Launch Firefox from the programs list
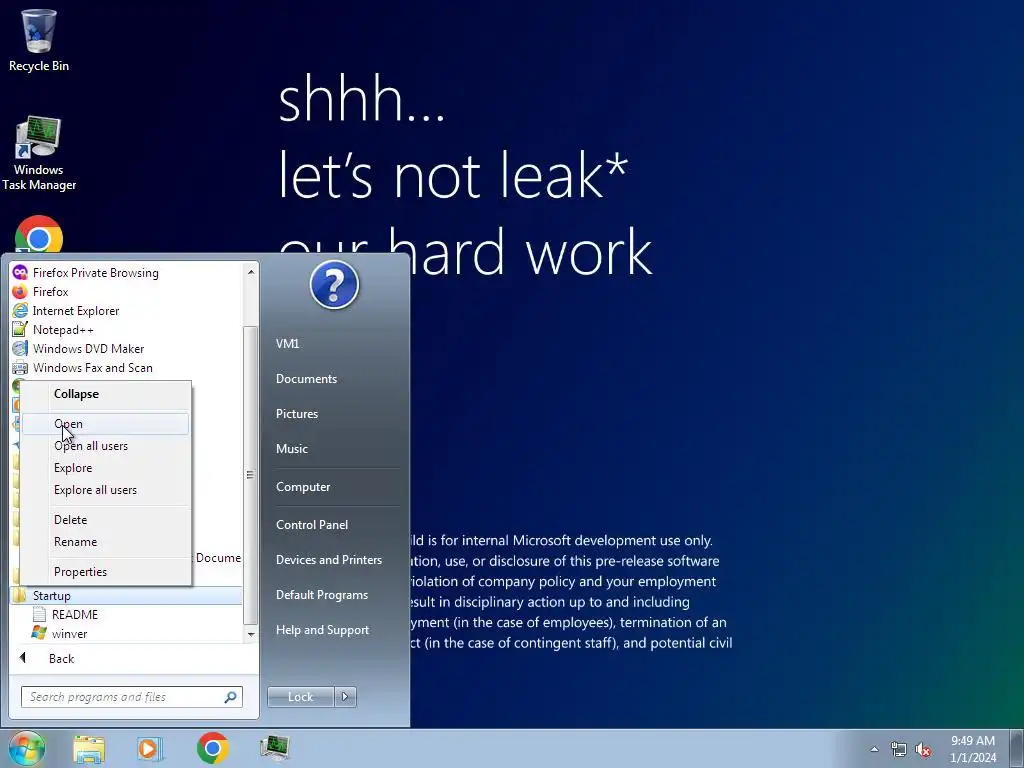The height and width of the screenshot is (768, 1024). click(50, 291)
